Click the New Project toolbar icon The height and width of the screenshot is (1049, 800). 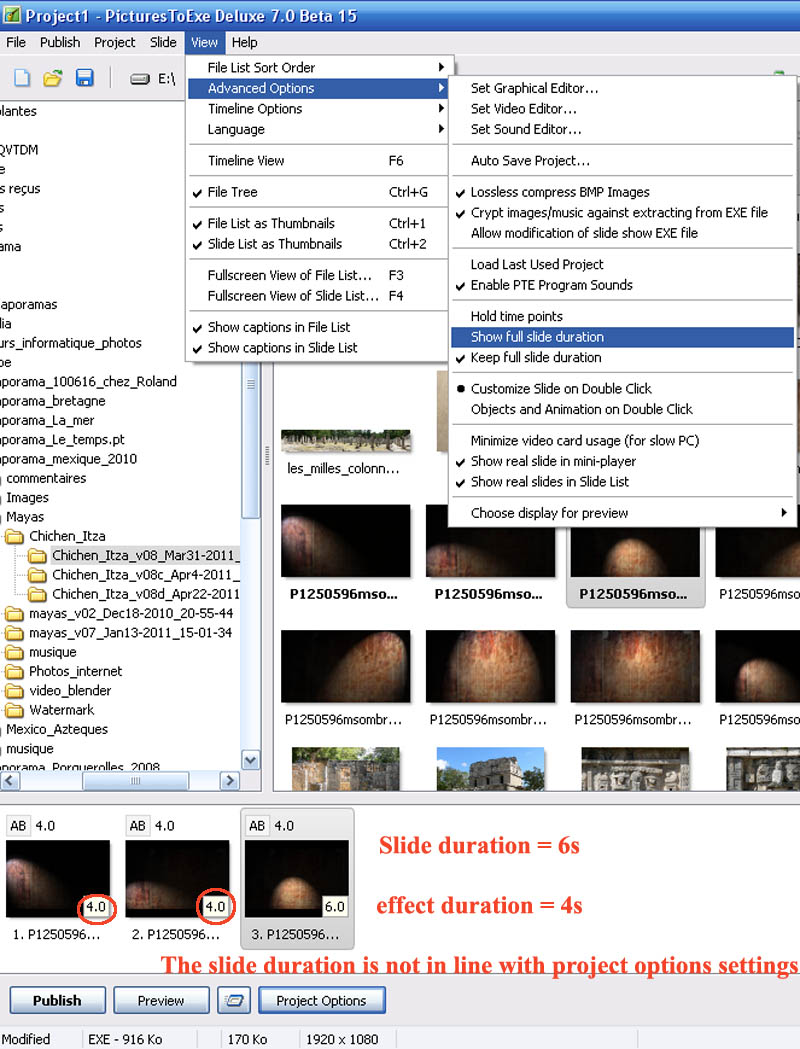click(22, 78)
